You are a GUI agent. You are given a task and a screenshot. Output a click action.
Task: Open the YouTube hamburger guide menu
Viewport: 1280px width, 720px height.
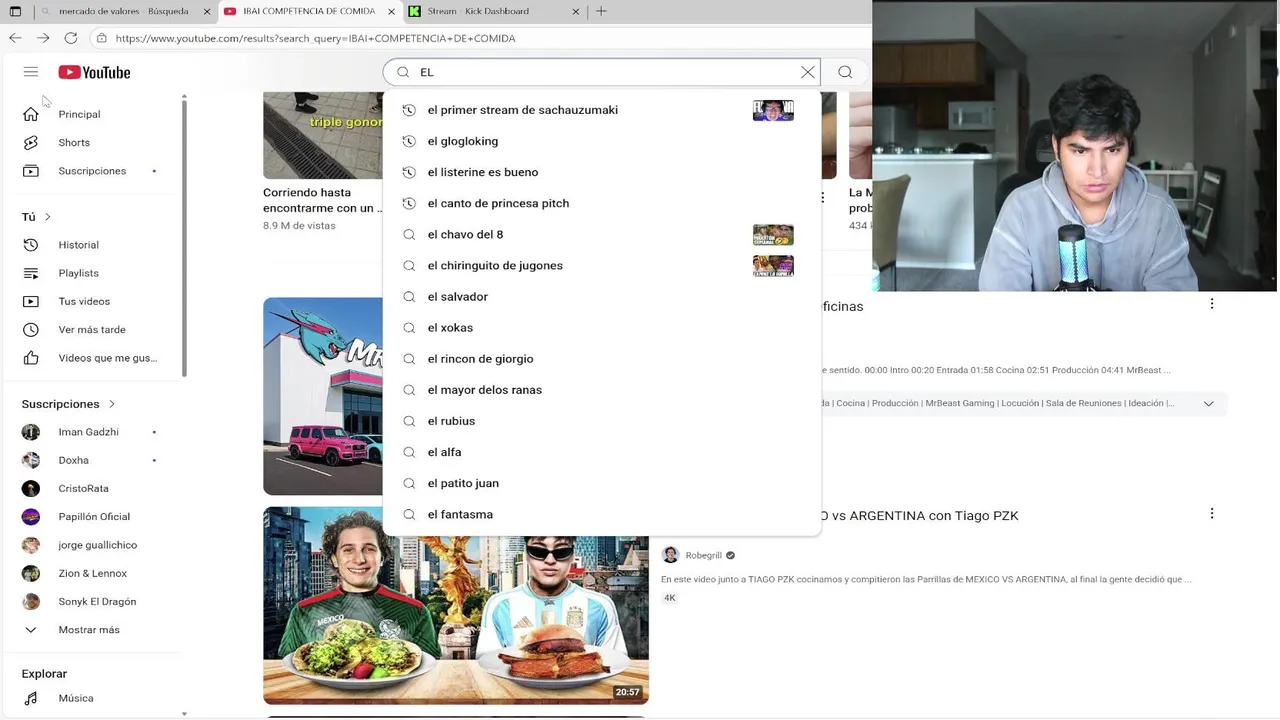(31, 72)
